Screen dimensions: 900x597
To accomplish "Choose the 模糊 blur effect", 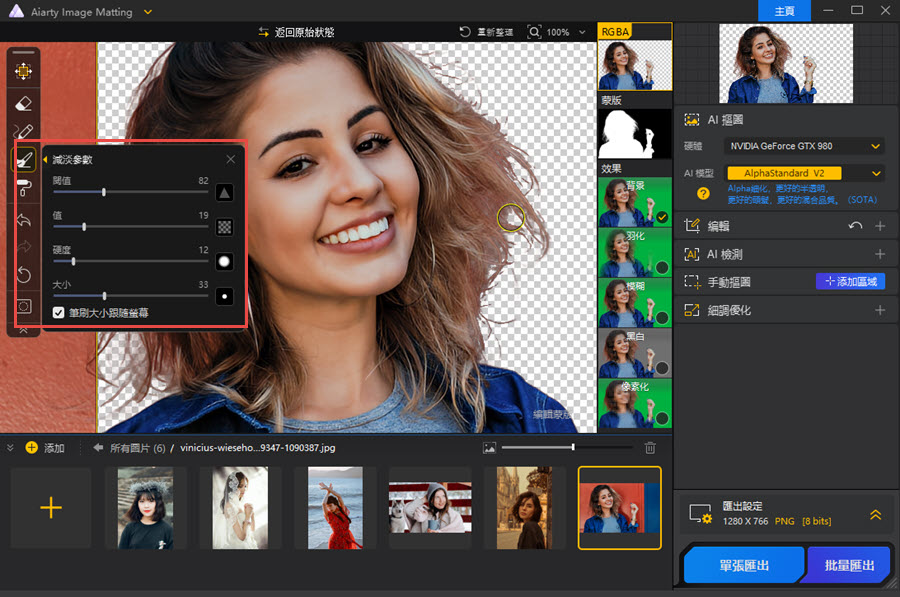I will [x=635, y=303].
